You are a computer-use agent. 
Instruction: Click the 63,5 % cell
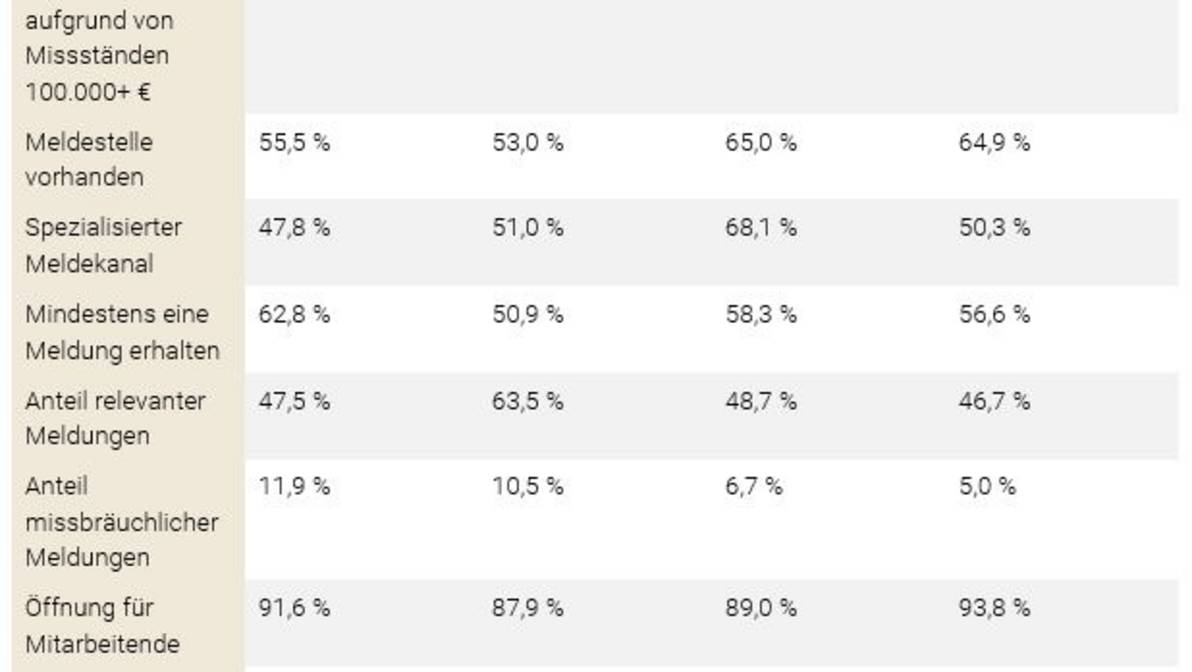(x=528, y=401)
